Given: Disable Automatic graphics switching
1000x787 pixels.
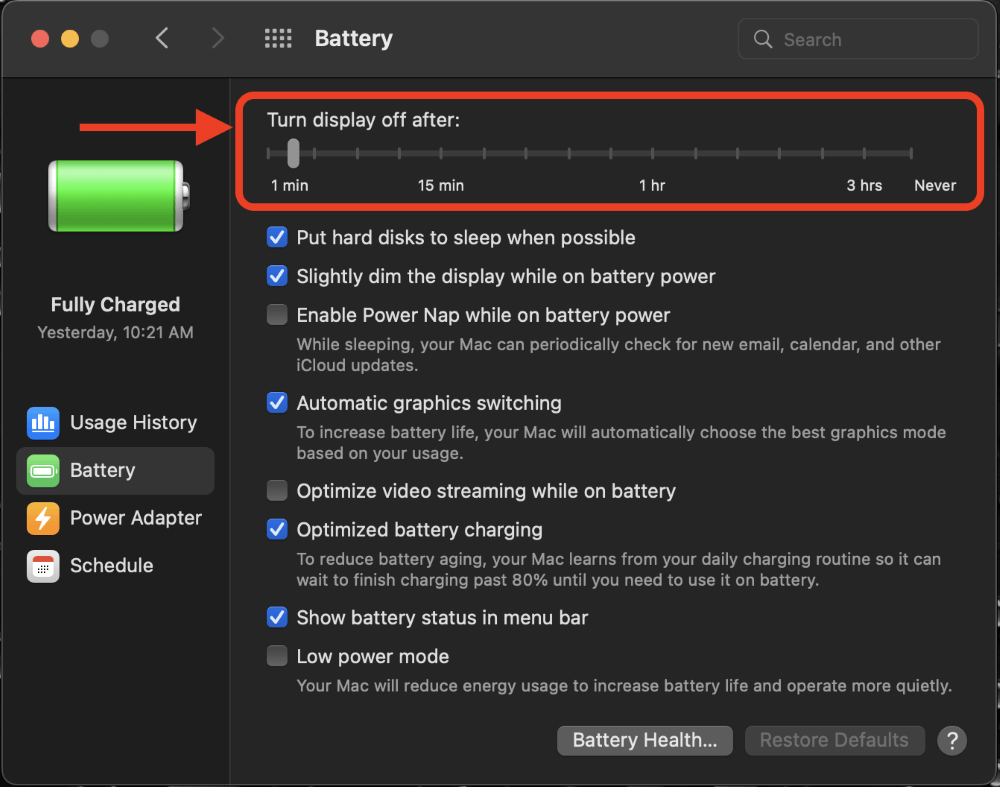Looking at the screenshot, I should (x=277, y=402).
